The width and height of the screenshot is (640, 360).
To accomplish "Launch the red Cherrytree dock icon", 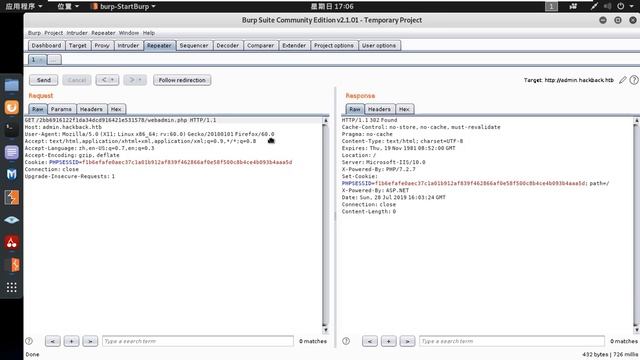I will click(11, 242).
